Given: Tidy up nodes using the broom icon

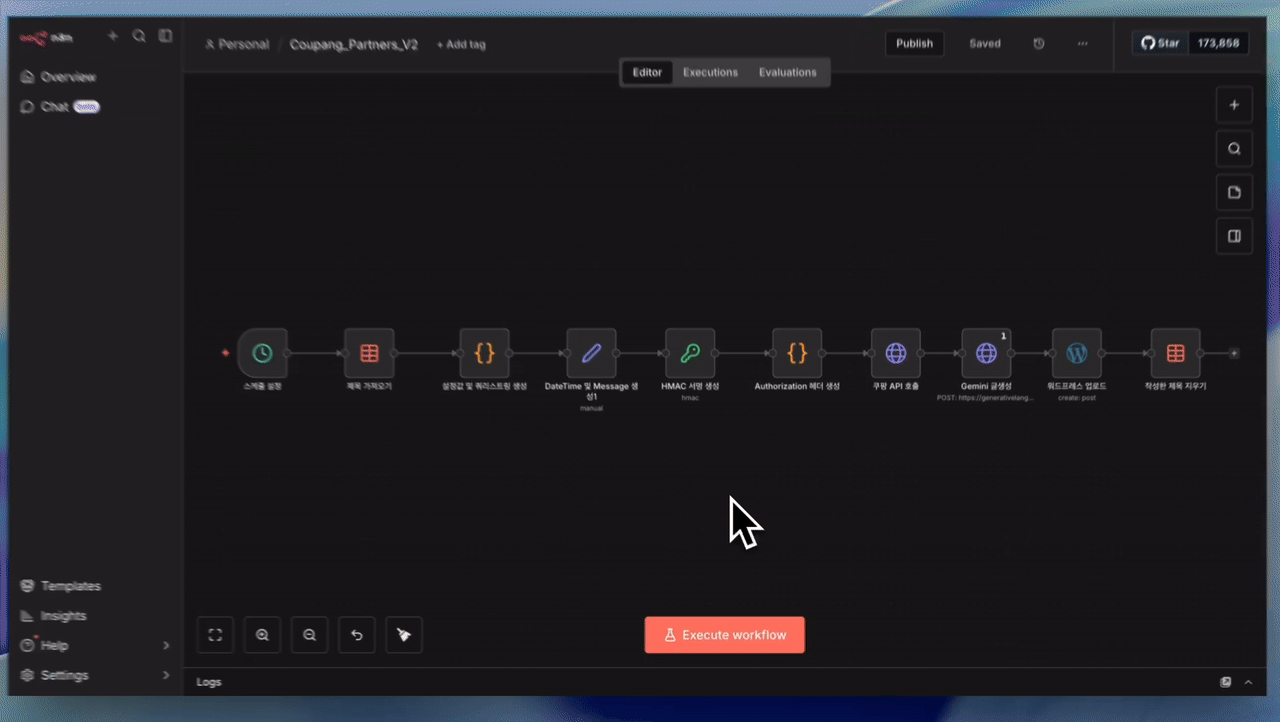Looking at the screenshot, I should click(404, 635).
